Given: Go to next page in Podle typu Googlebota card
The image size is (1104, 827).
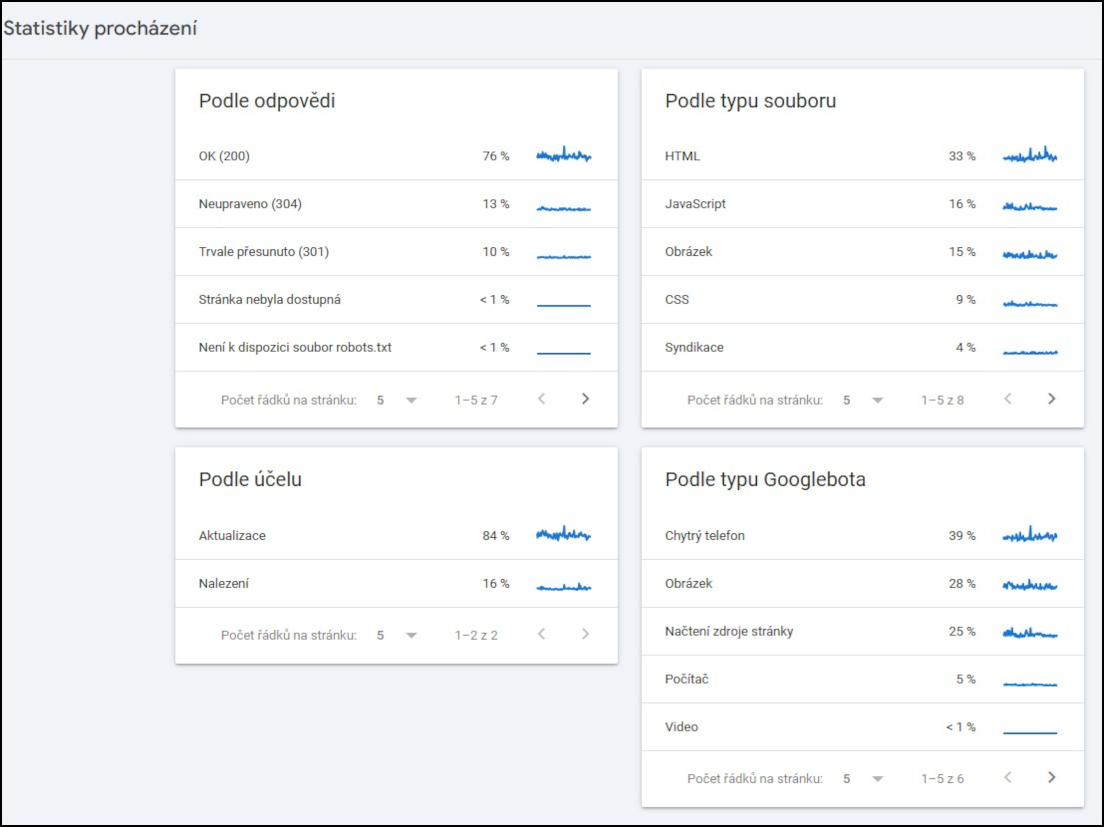Looking at the screenshot, I should pyautogui.click(x=1051, y=777).
